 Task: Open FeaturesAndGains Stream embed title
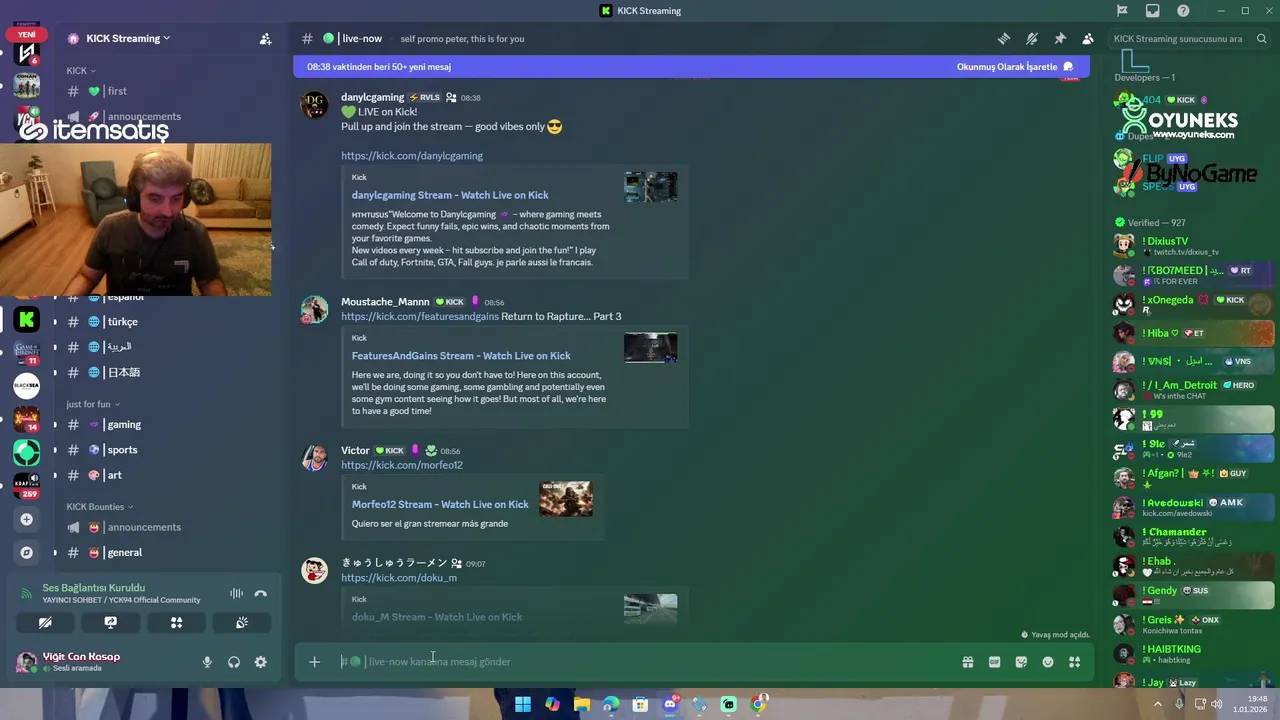[461, 356]
